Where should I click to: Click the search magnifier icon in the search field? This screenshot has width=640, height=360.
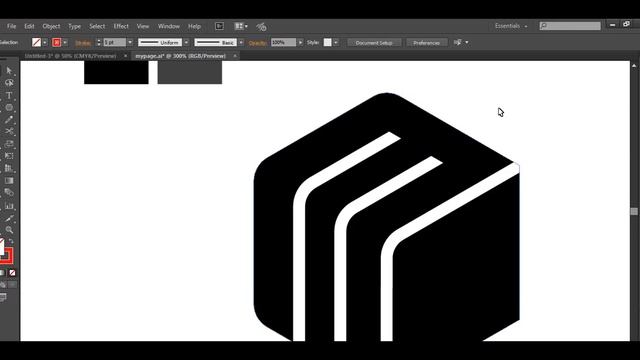(x=543, y=26)
